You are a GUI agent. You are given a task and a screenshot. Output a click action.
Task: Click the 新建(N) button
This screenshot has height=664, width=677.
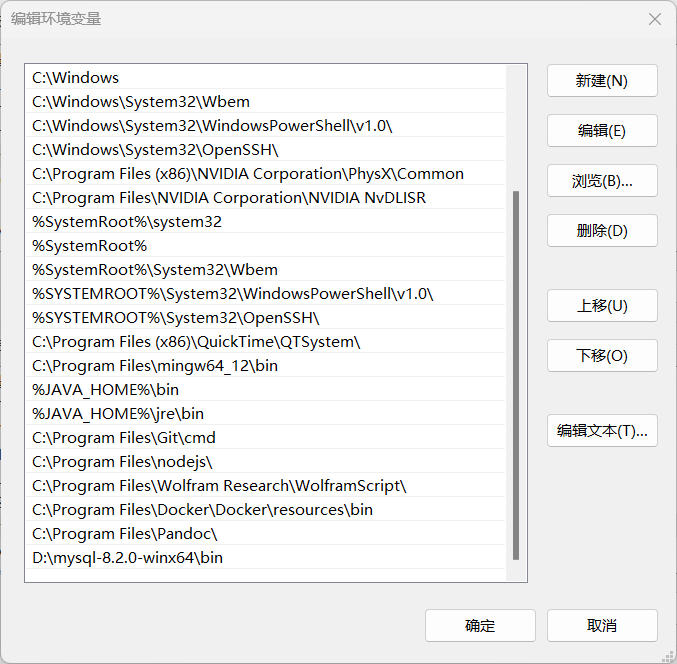tap(602, 81)
